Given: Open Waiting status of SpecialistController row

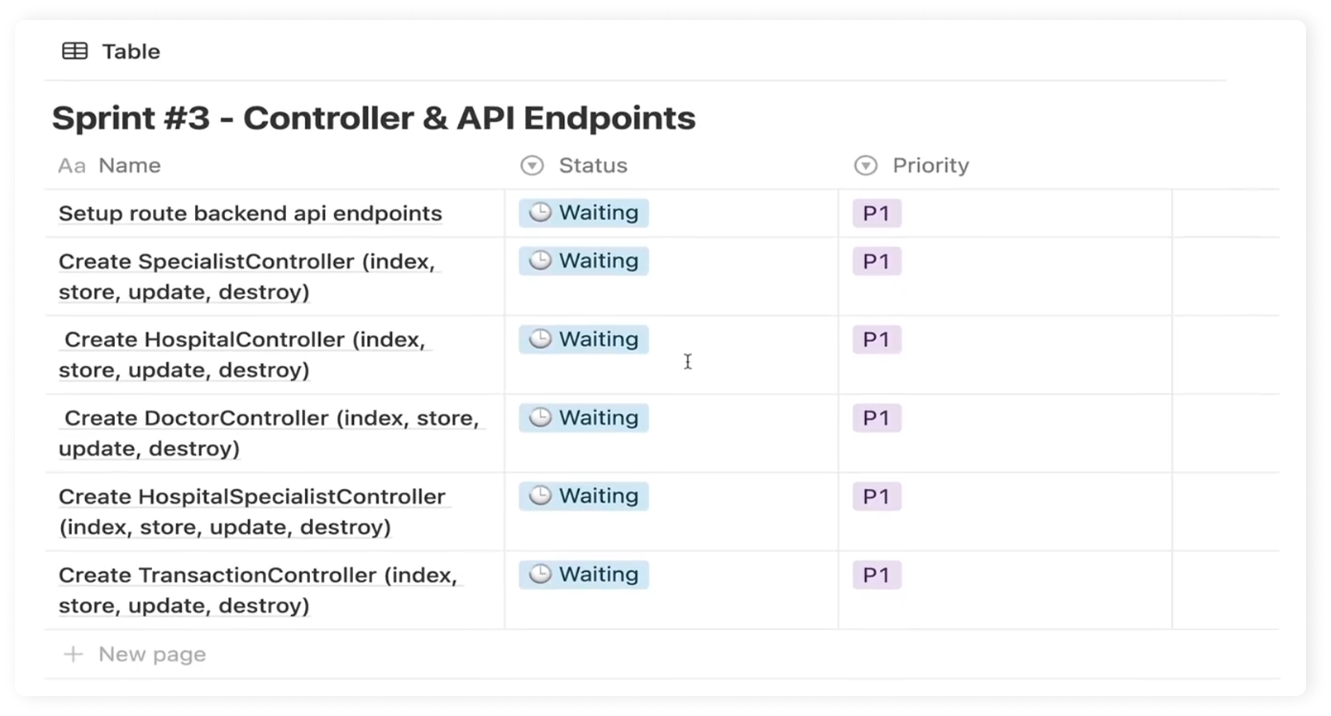Looking at the screenshot, I should (x=584, y=261).
